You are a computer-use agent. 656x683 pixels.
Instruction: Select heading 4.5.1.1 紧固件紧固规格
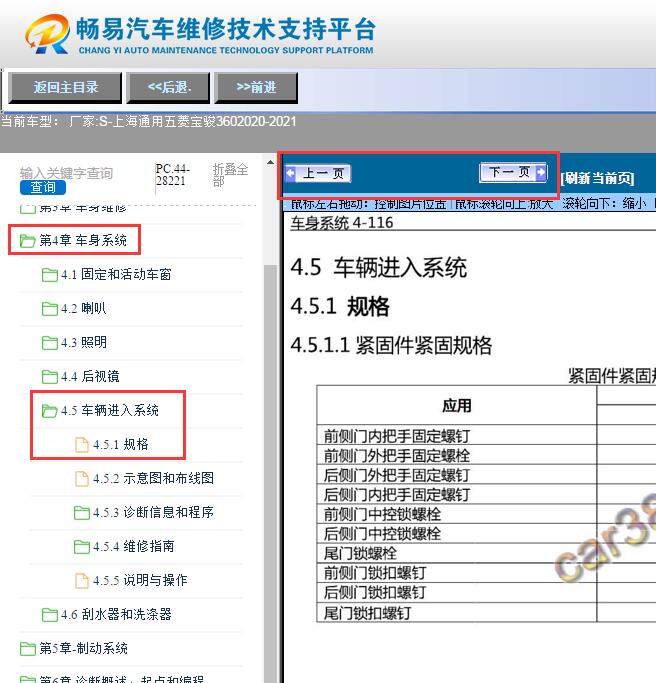click(x=391, y=345)
